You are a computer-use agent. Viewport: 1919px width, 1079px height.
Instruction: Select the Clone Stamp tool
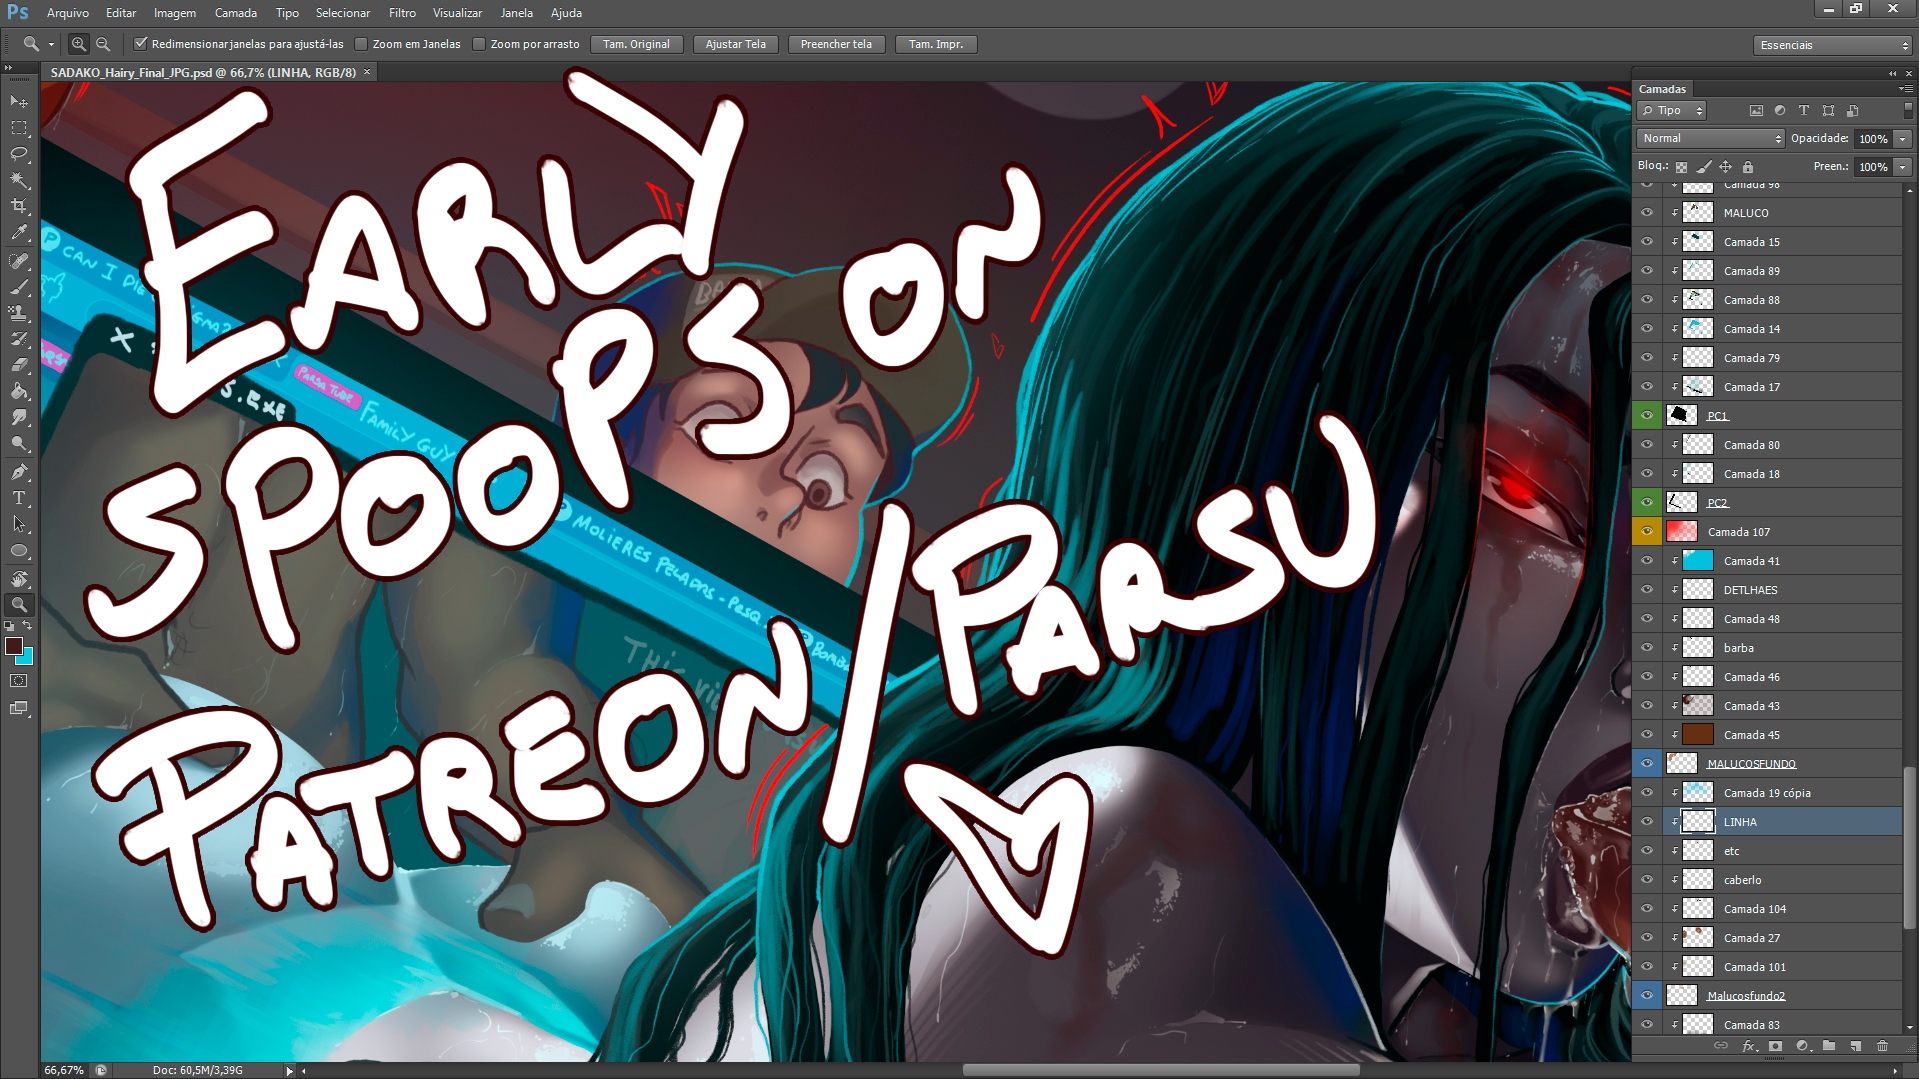[19, 312]
